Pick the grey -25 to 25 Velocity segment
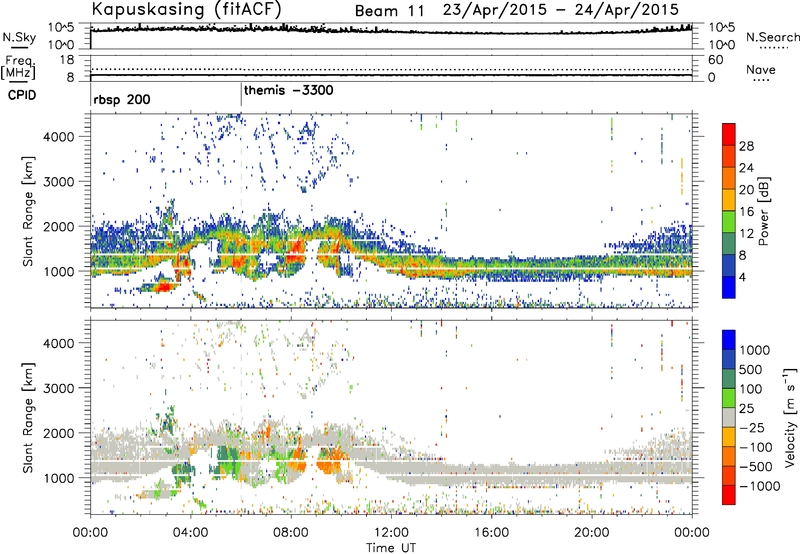This screenshot has height=554, width=800. [x=729, y=418]
